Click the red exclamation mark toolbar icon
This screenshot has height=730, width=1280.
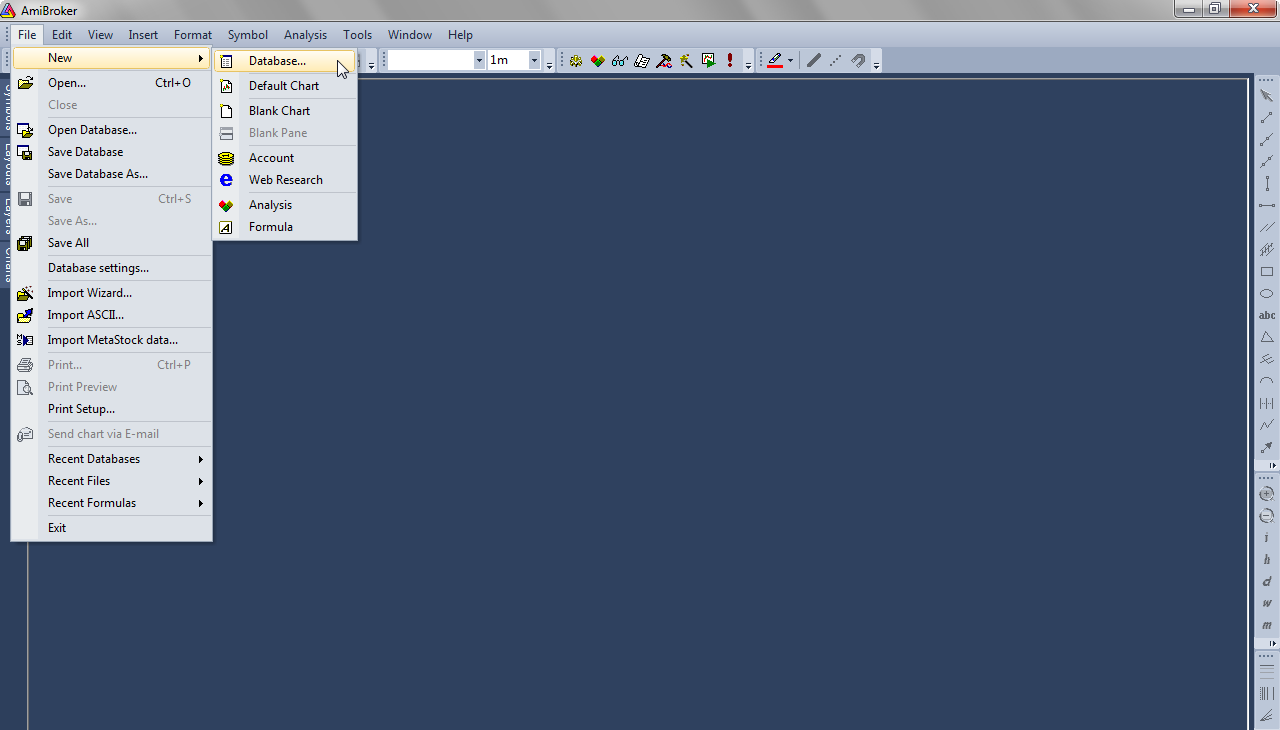[x=730, y=61]
